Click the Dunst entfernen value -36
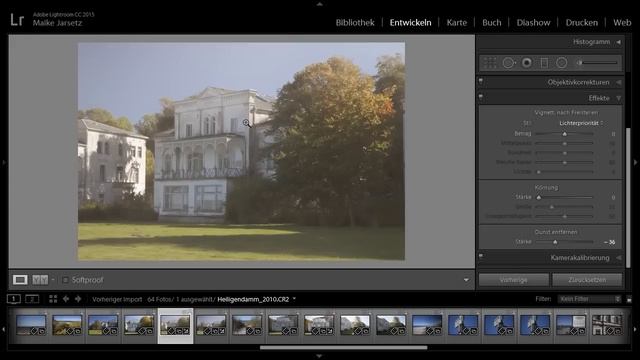The width and height of the screenshot is (640, 360). (x=609, y=242)
